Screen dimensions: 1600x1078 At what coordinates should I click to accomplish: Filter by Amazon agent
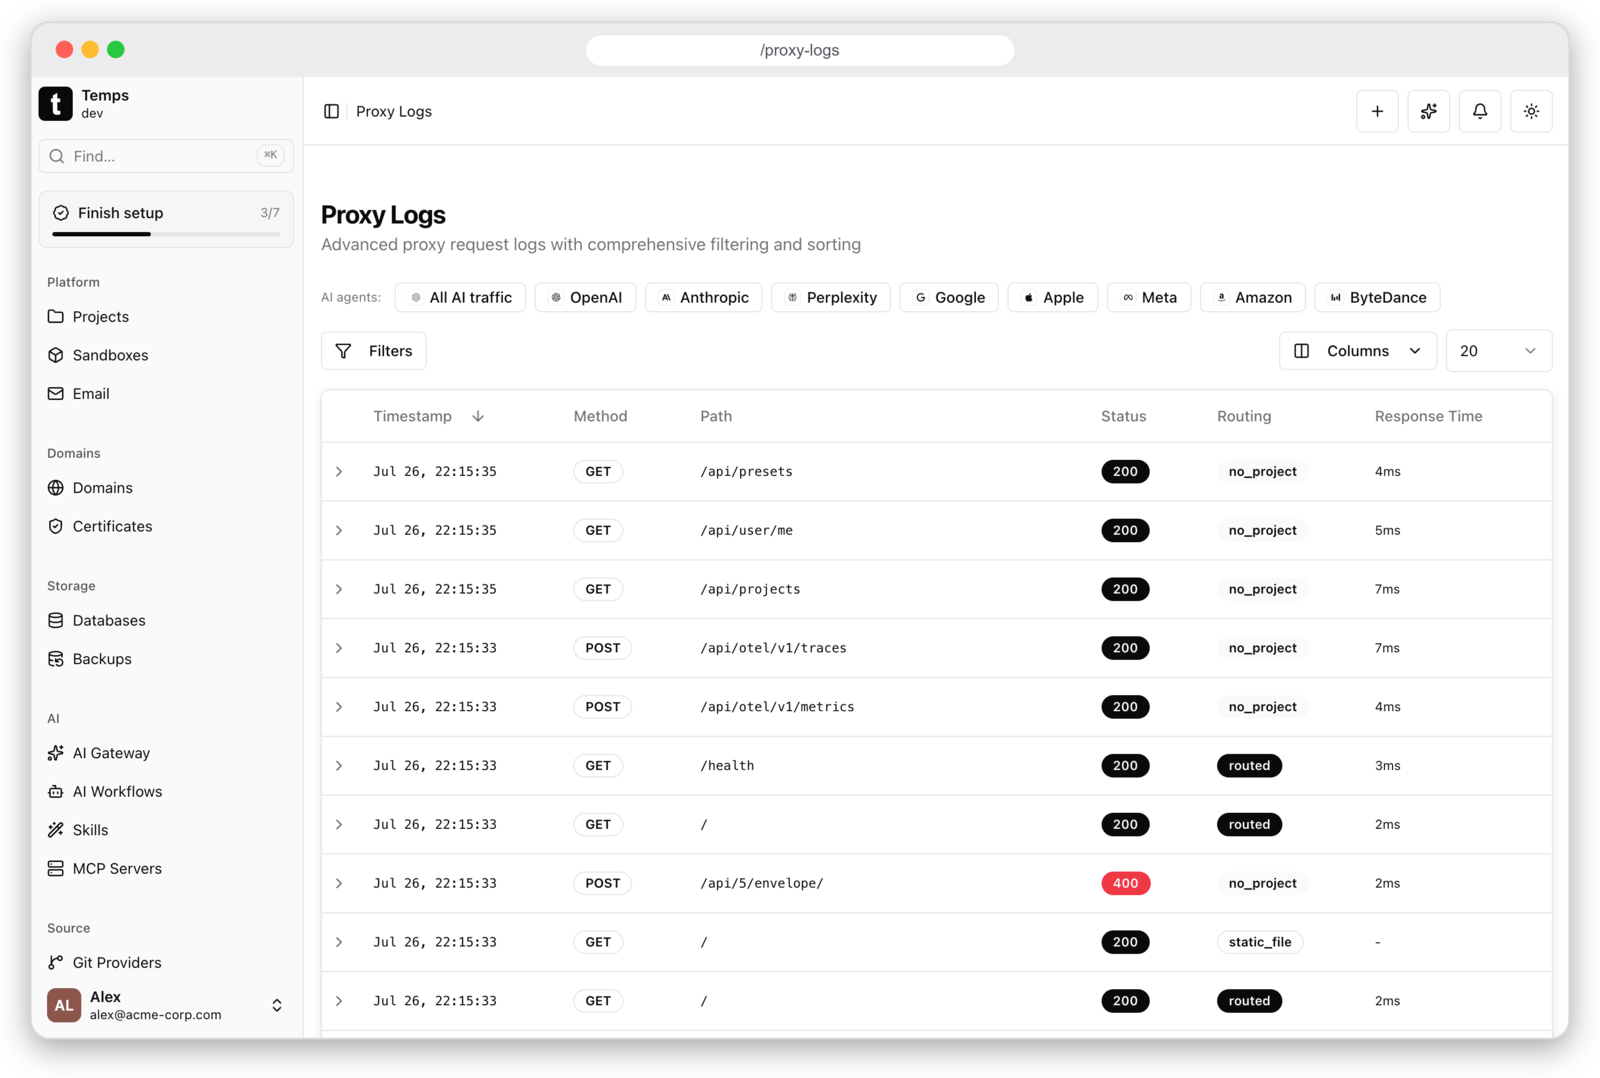pyautogui.click(x=1253, y=297)
